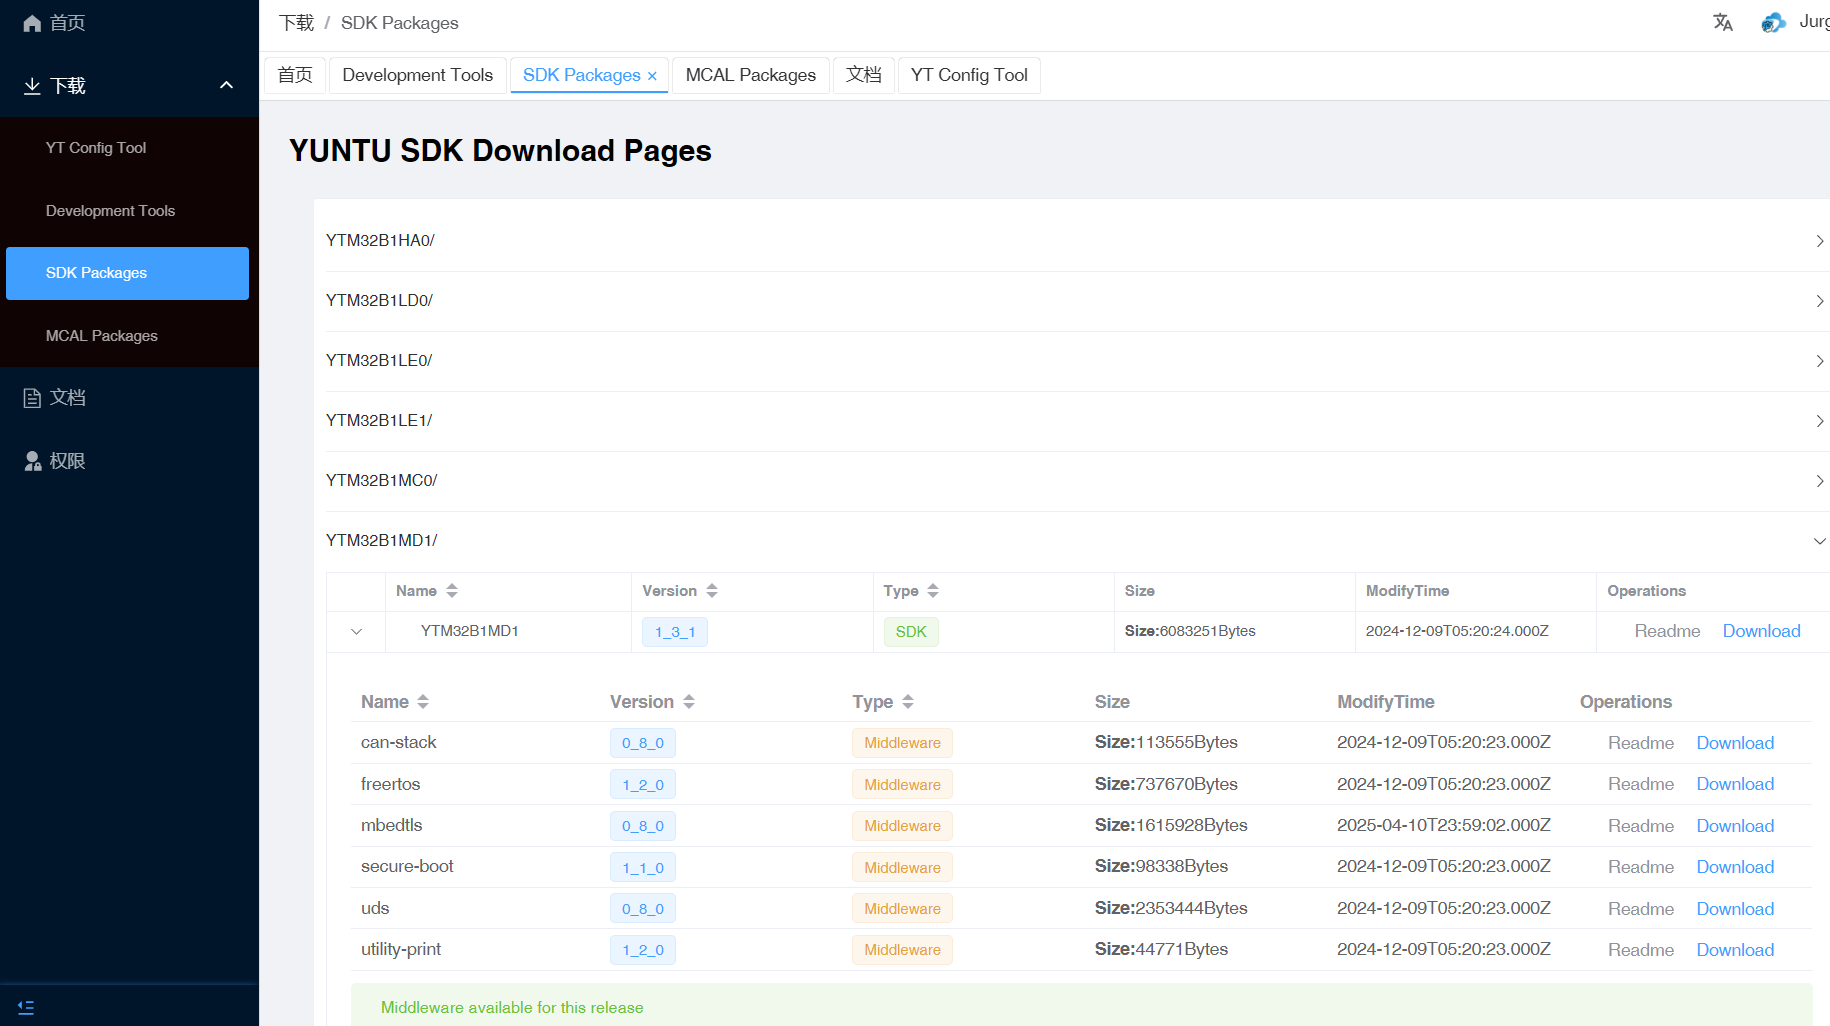Select SDK Packages in sidebar
The image size is (1830, 1026).
[x=127, y=273]
